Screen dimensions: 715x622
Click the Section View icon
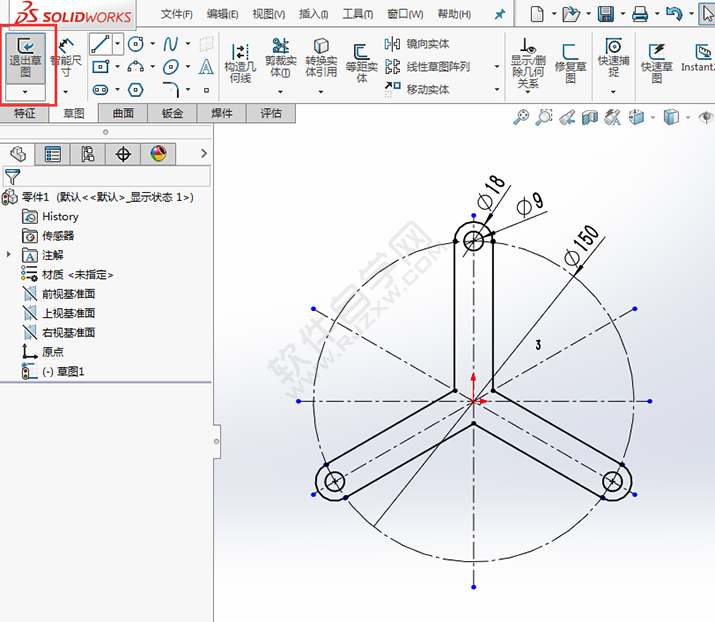coord(590,118)
